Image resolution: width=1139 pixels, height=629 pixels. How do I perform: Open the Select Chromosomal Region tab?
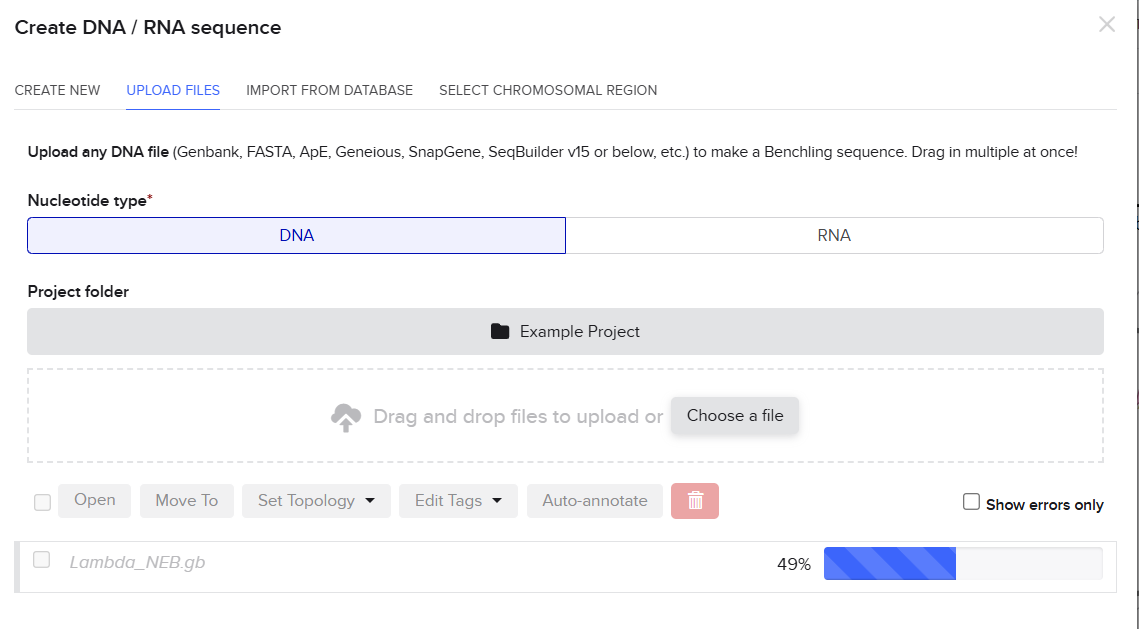pyautogui.click(x=548, y=90)
